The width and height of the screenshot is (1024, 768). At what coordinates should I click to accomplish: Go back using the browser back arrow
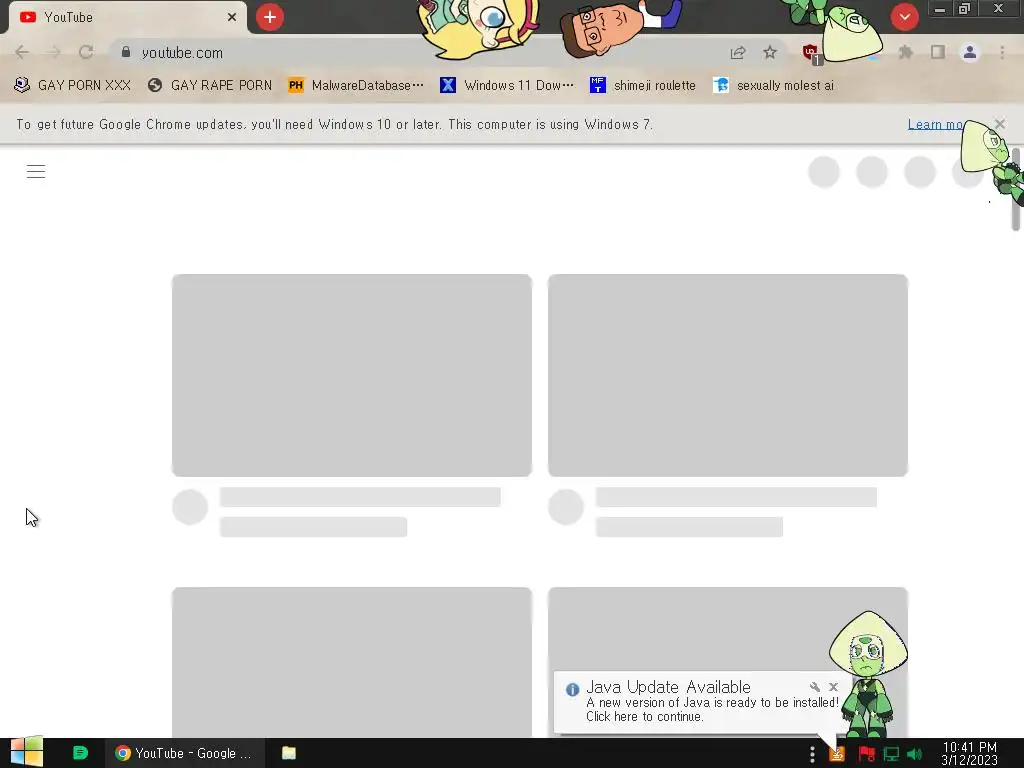[22, 52]
